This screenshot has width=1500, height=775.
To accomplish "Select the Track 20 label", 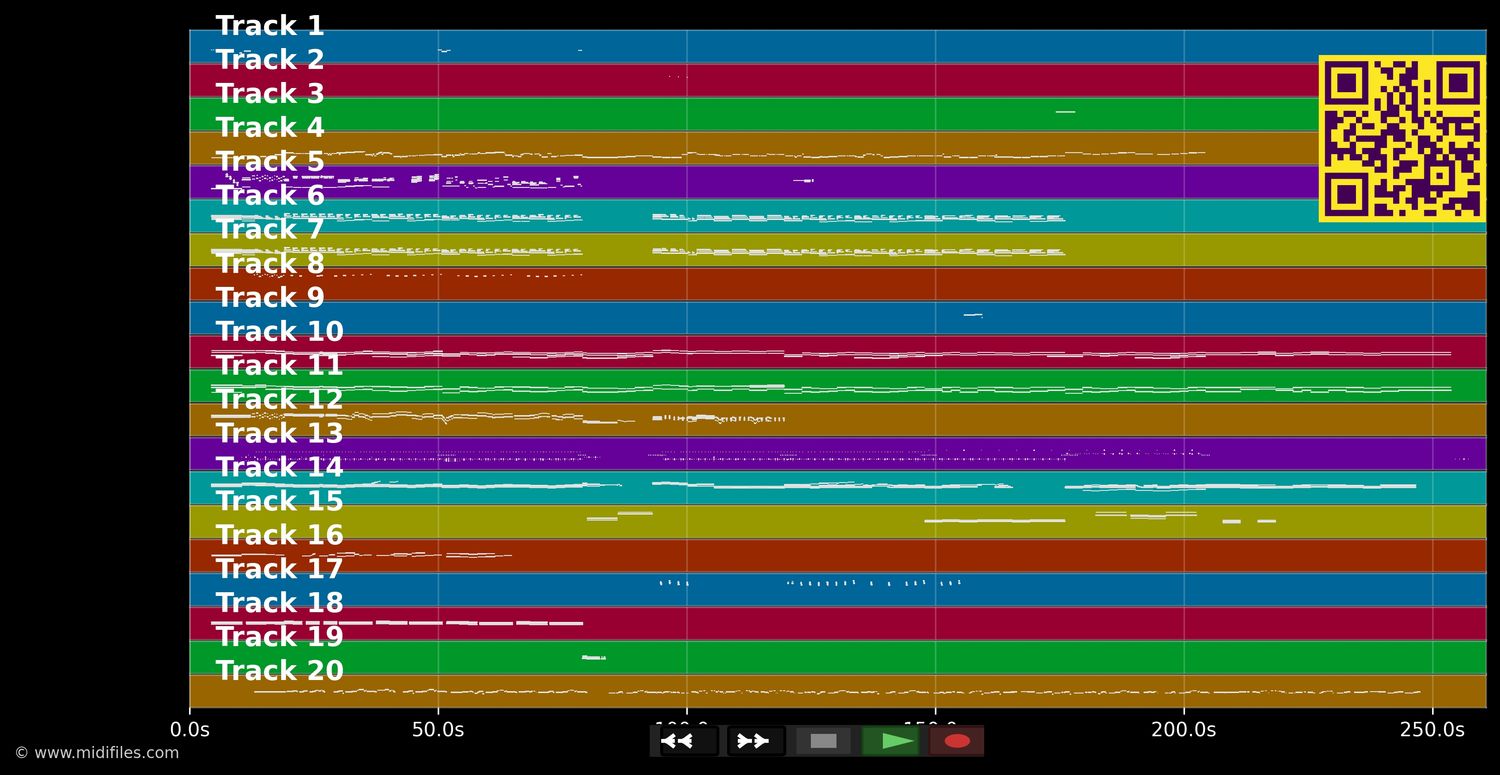I will pos(278,670).
